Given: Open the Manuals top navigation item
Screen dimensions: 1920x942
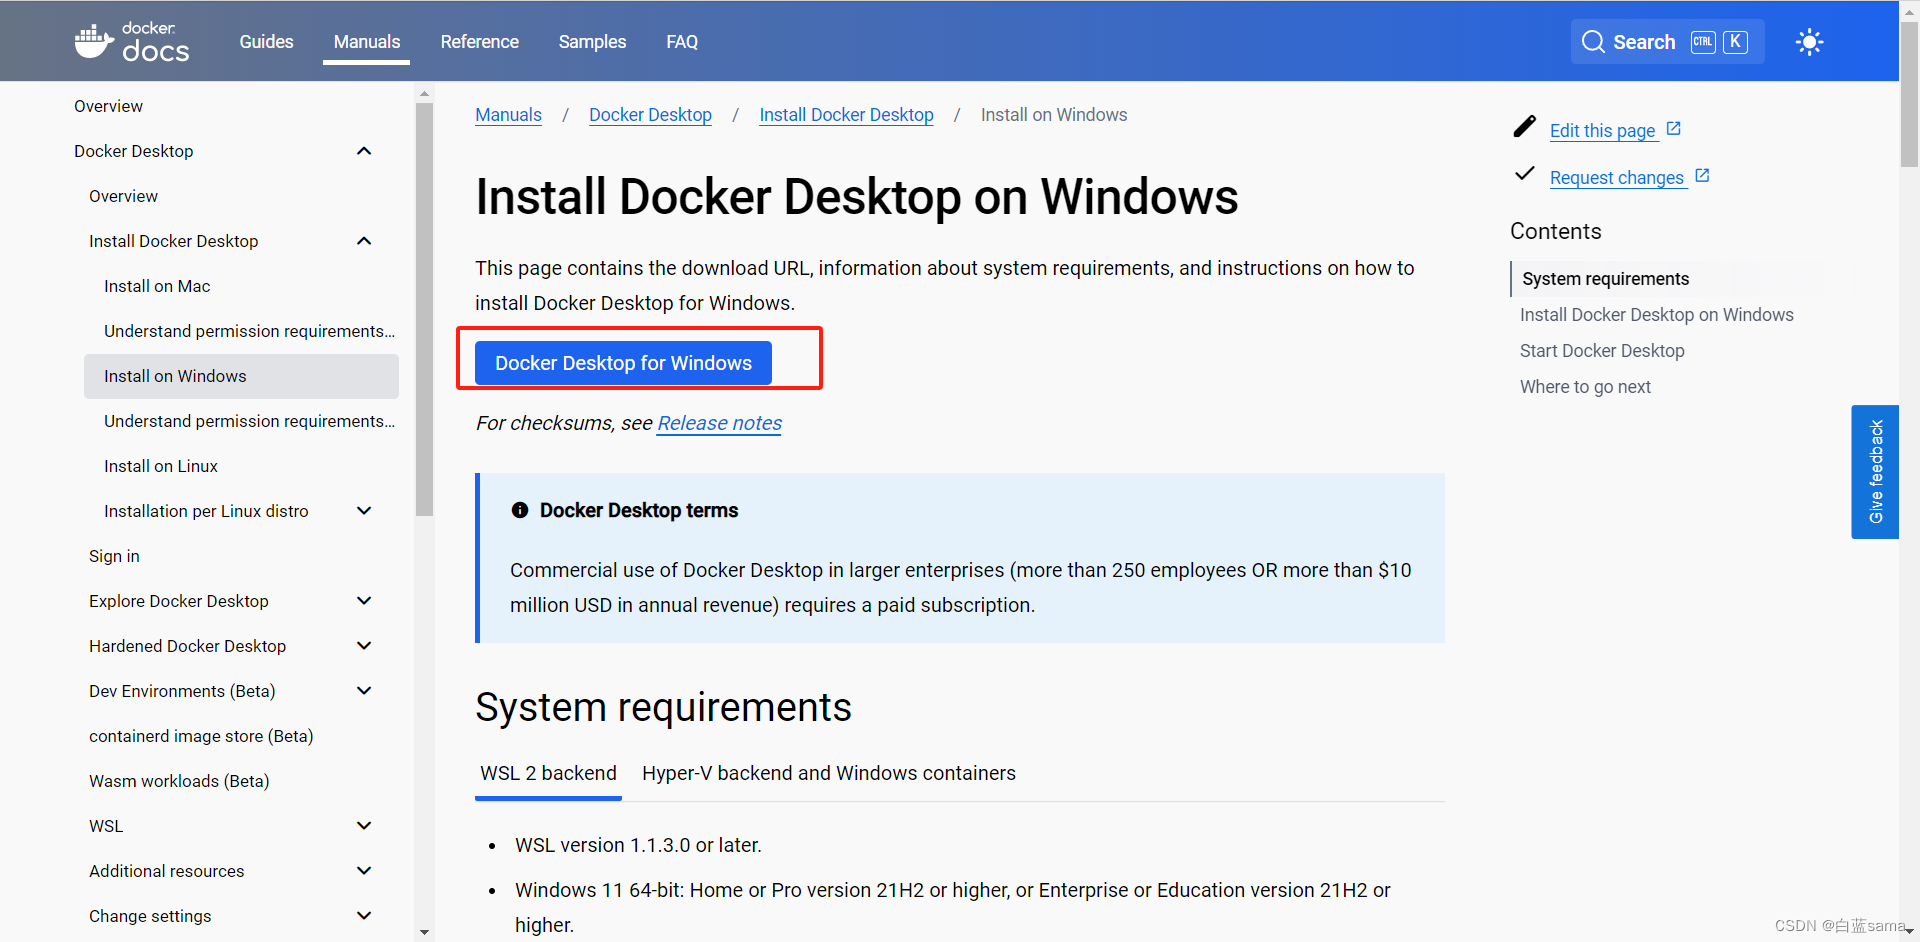Looking at the screenshot, I should [367, 42].
